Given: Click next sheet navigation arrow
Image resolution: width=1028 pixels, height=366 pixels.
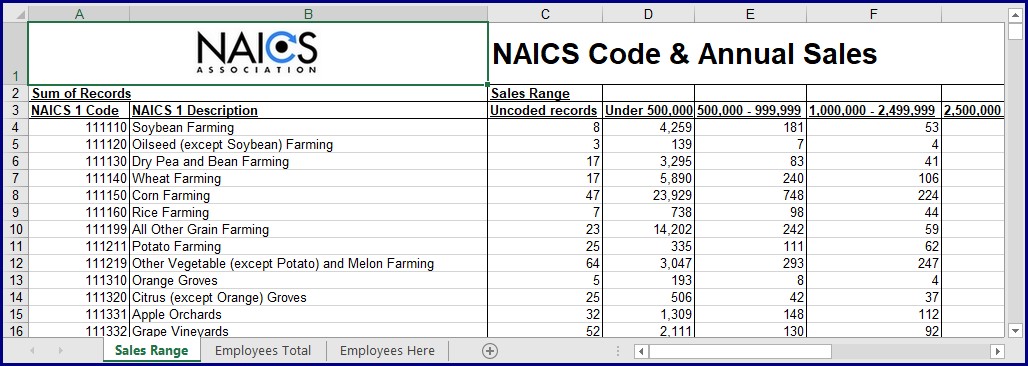Looking at the screenshot, I should click(60, 351).
